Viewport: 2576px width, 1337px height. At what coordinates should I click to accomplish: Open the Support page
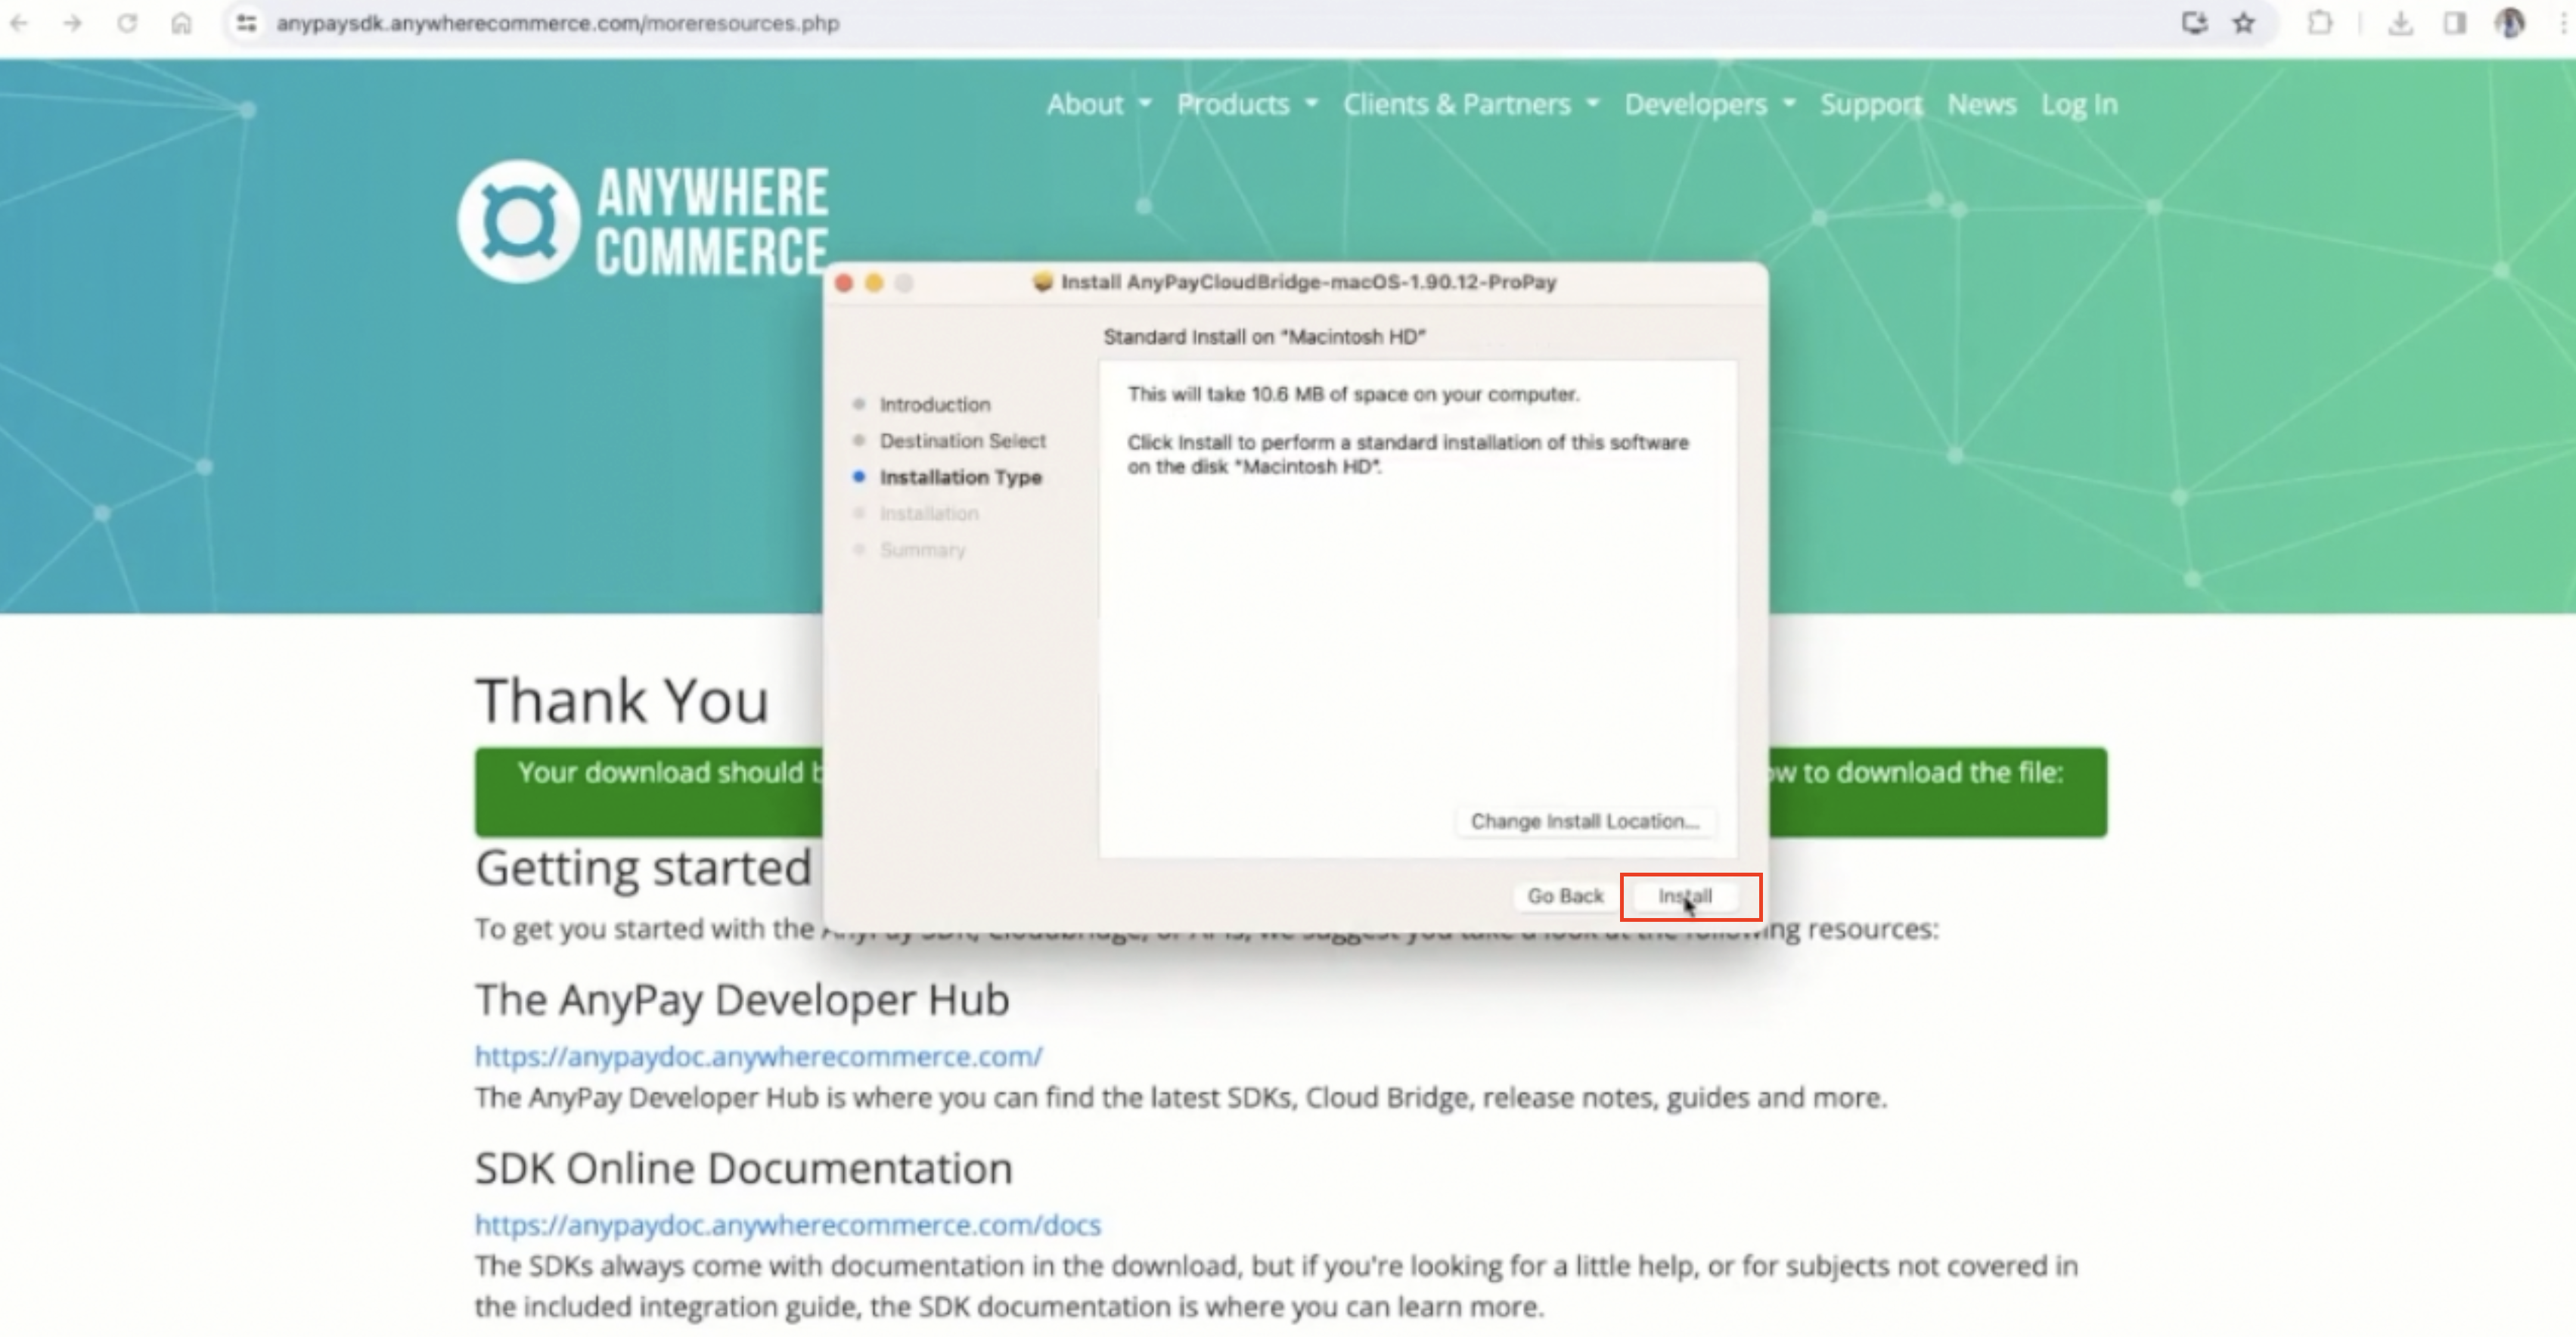coord(1871,104)
